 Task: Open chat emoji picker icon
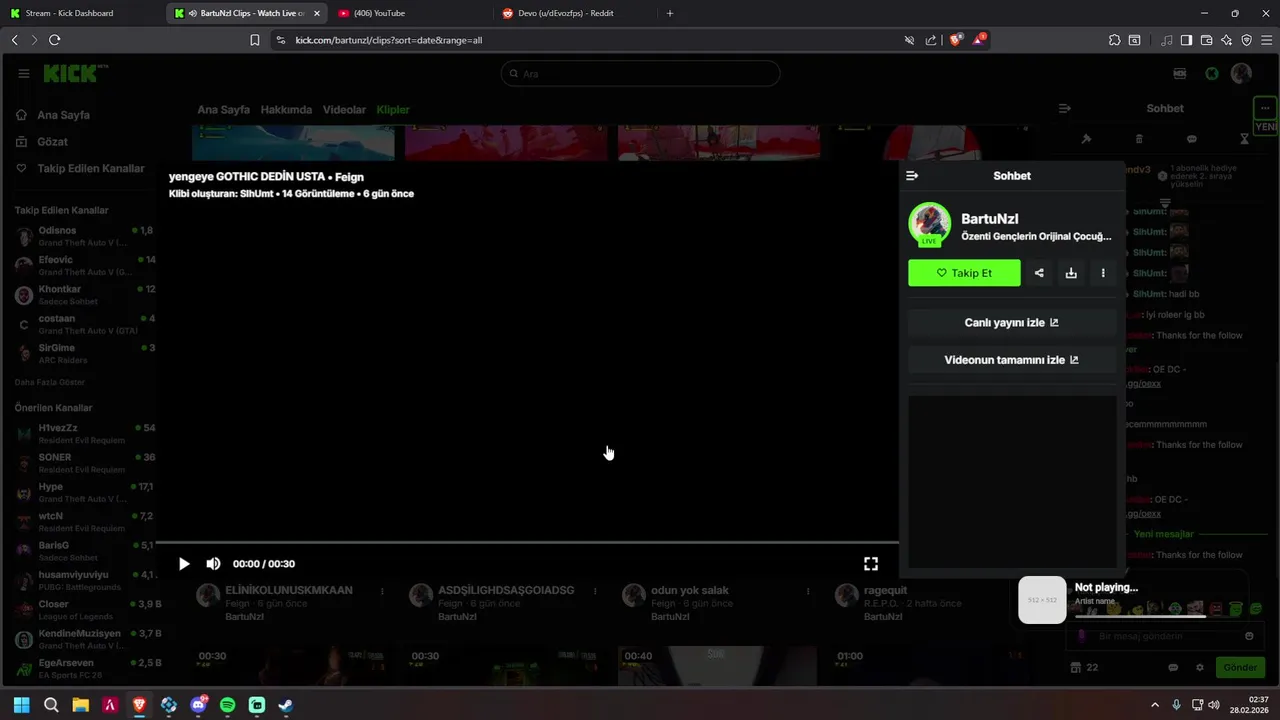coord(1249,636)
